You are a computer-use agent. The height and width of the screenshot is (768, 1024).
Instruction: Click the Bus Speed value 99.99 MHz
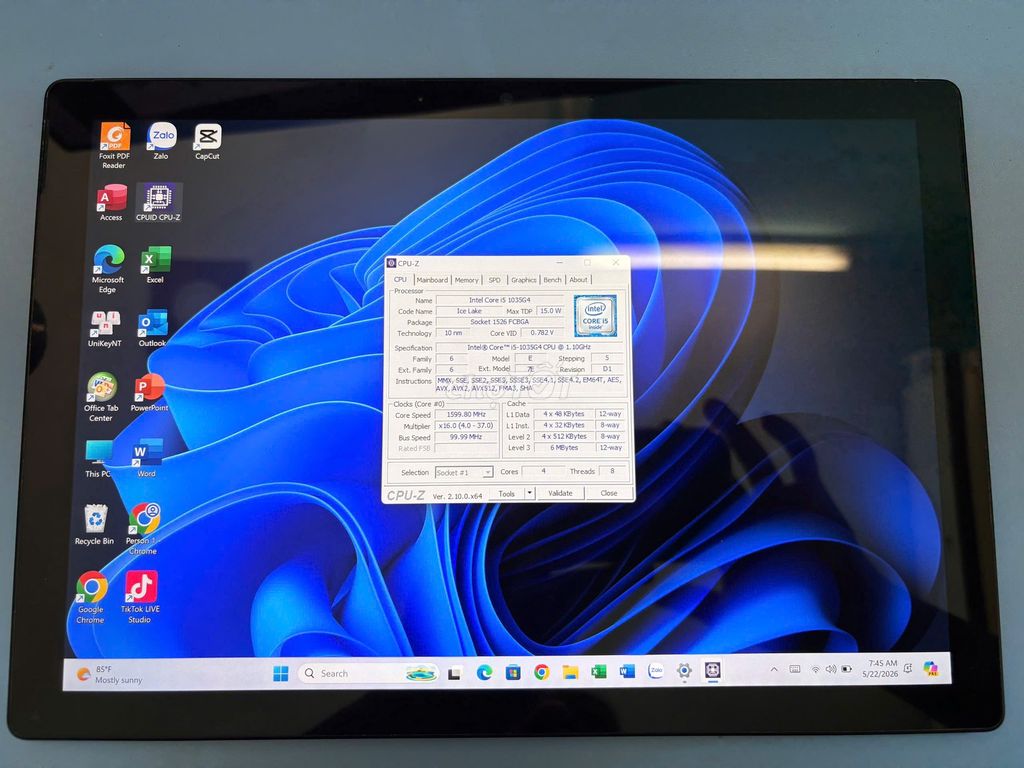[466, 437]
